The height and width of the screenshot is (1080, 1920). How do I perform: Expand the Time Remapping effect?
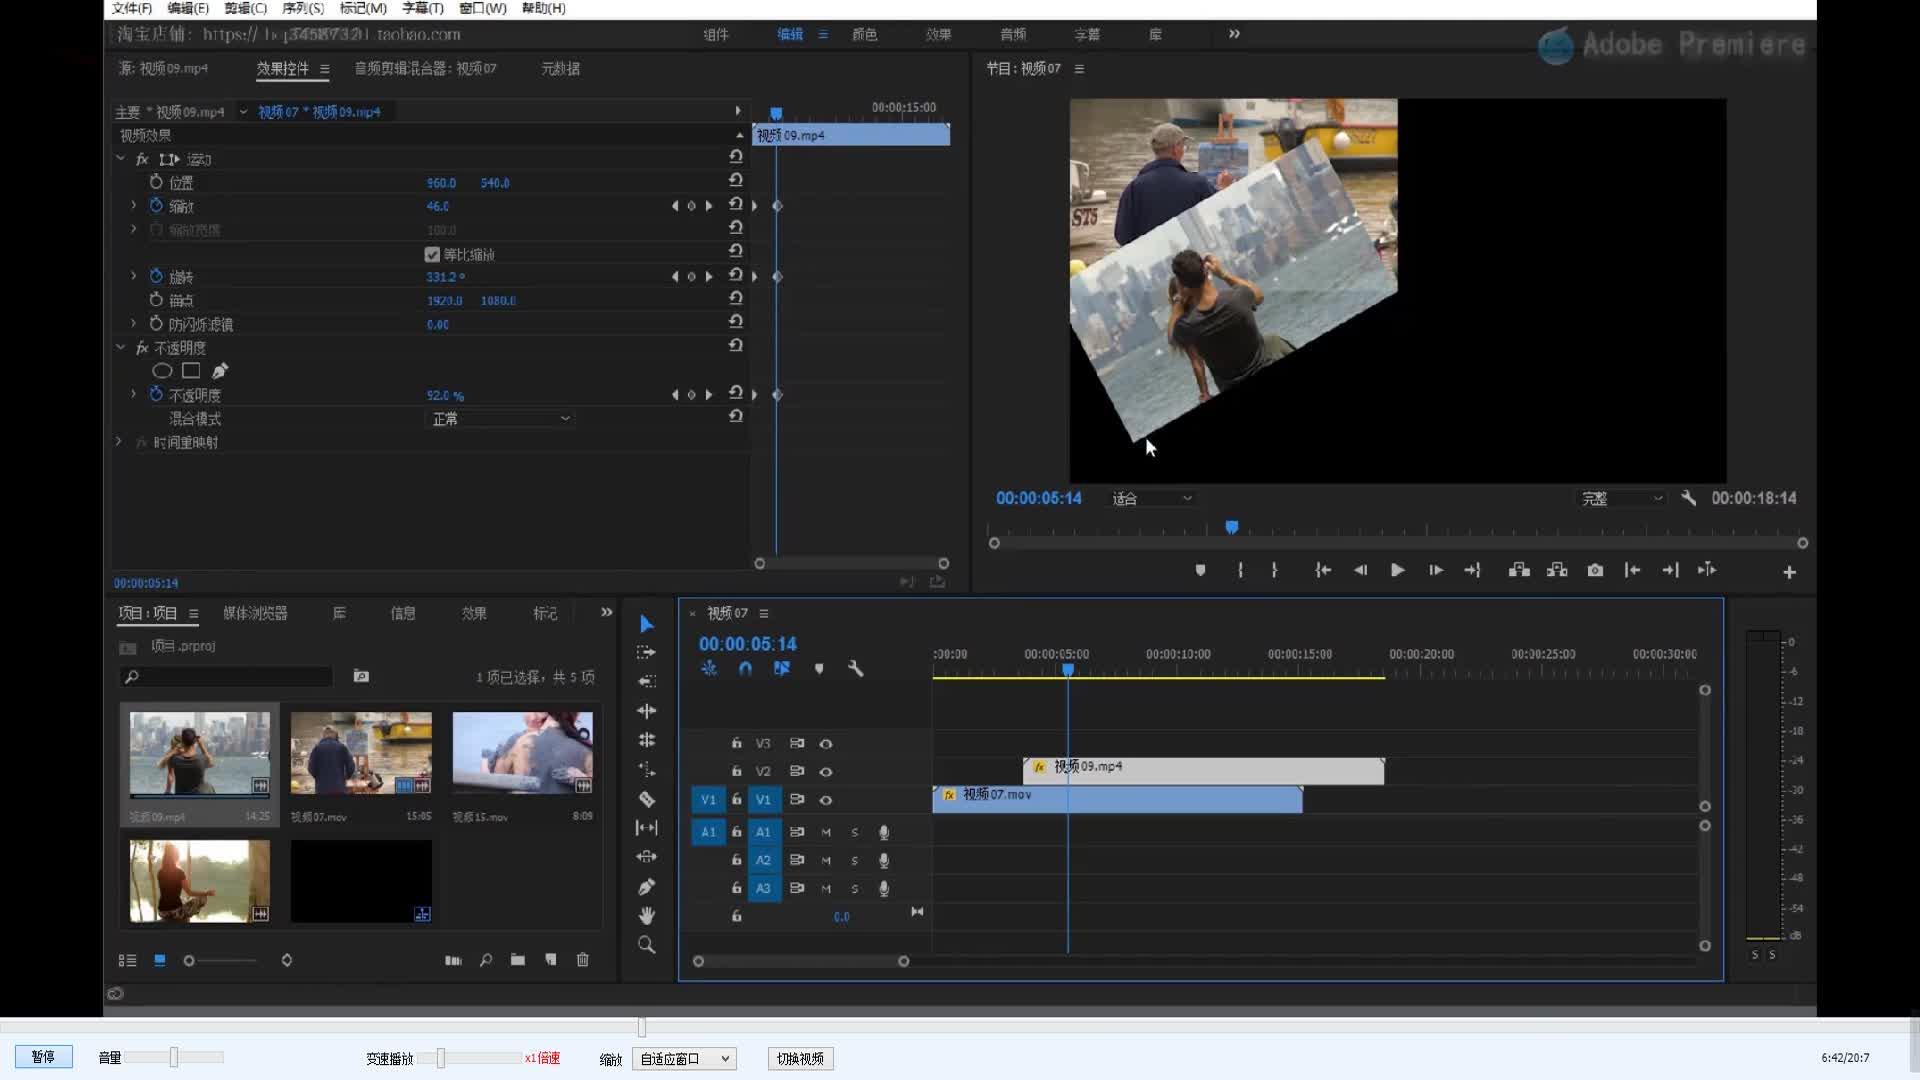(118, 441)
